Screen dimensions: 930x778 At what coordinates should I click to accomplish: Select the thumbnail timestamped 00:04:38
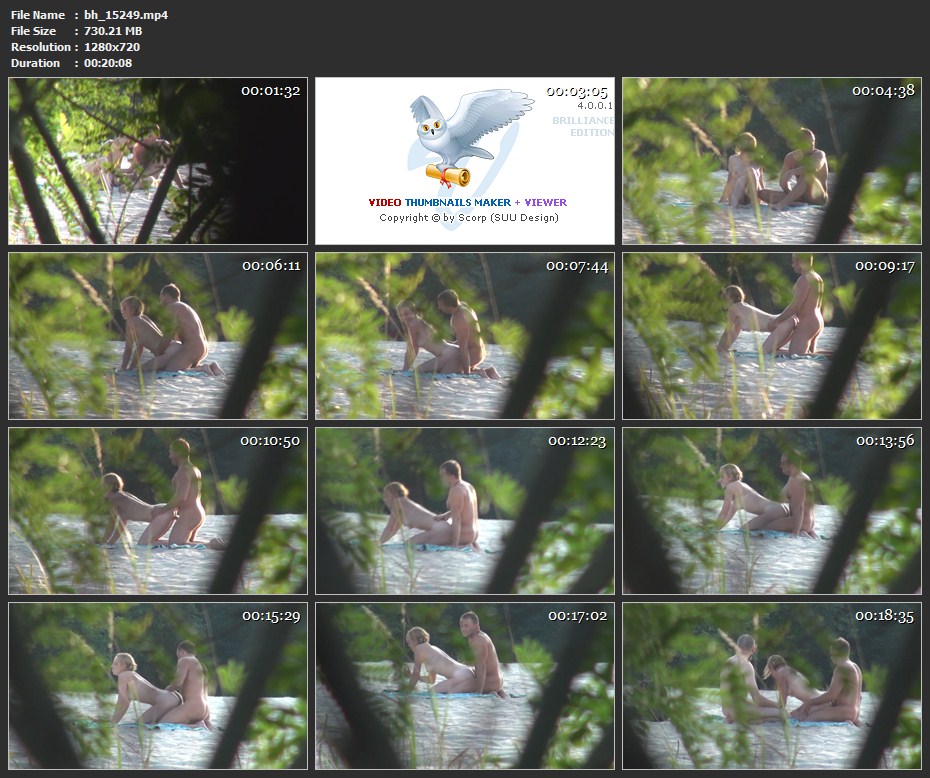click(771, 161)
